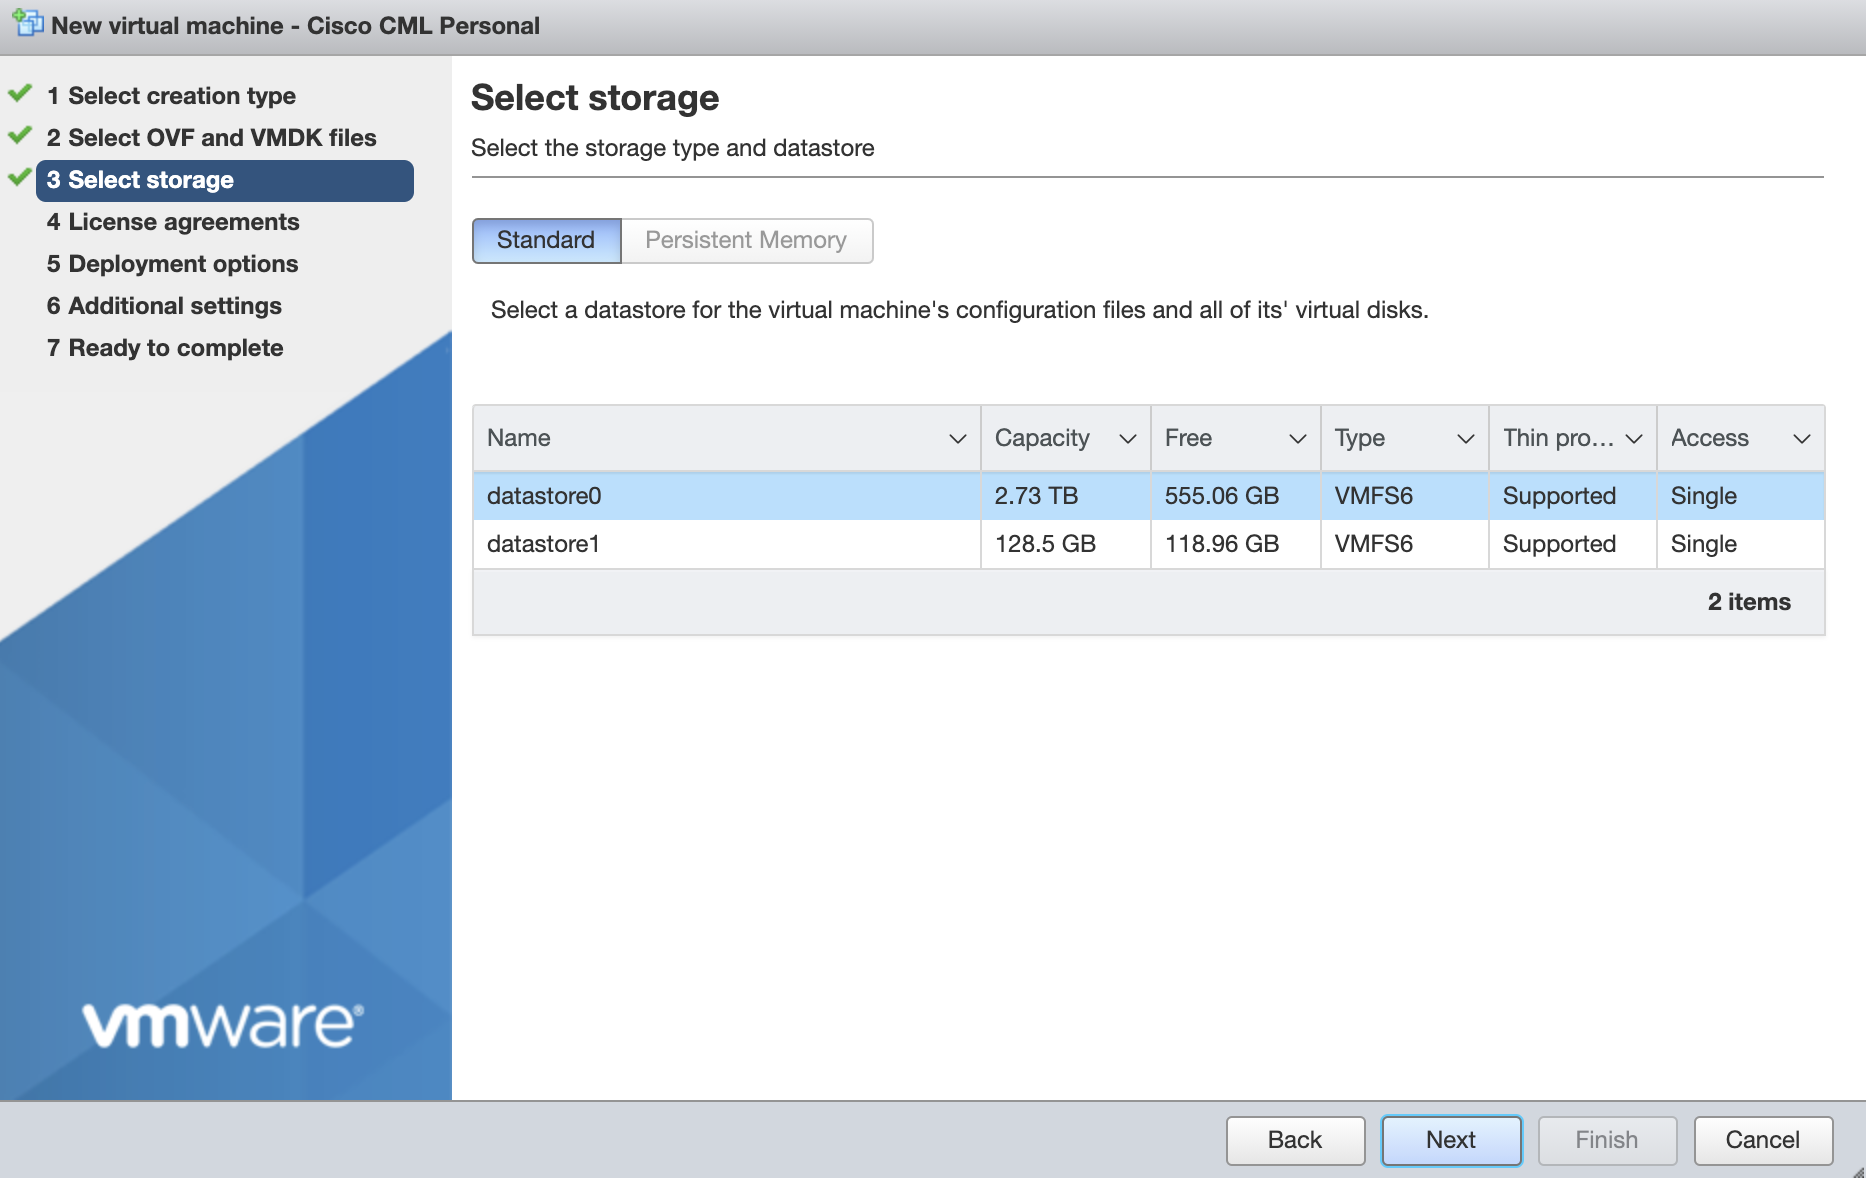This screenshot has height=1178, width=1866.
Task: Open the Thin provisioning column dropdown
Action: pyautogui.click(x=1634, y=438)
